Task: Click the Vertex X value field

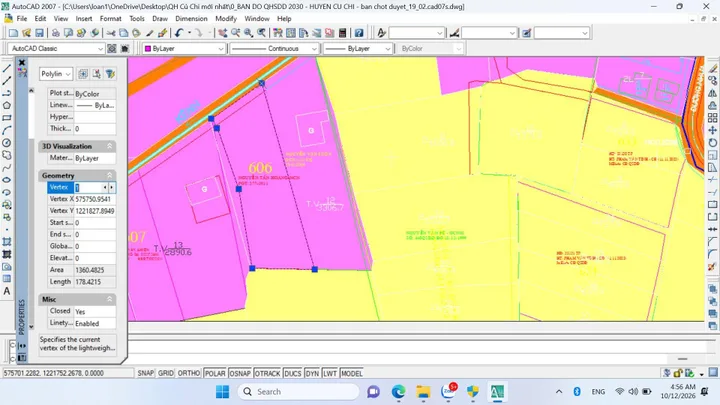Action: pyautogui.click(x=95, y=199)
